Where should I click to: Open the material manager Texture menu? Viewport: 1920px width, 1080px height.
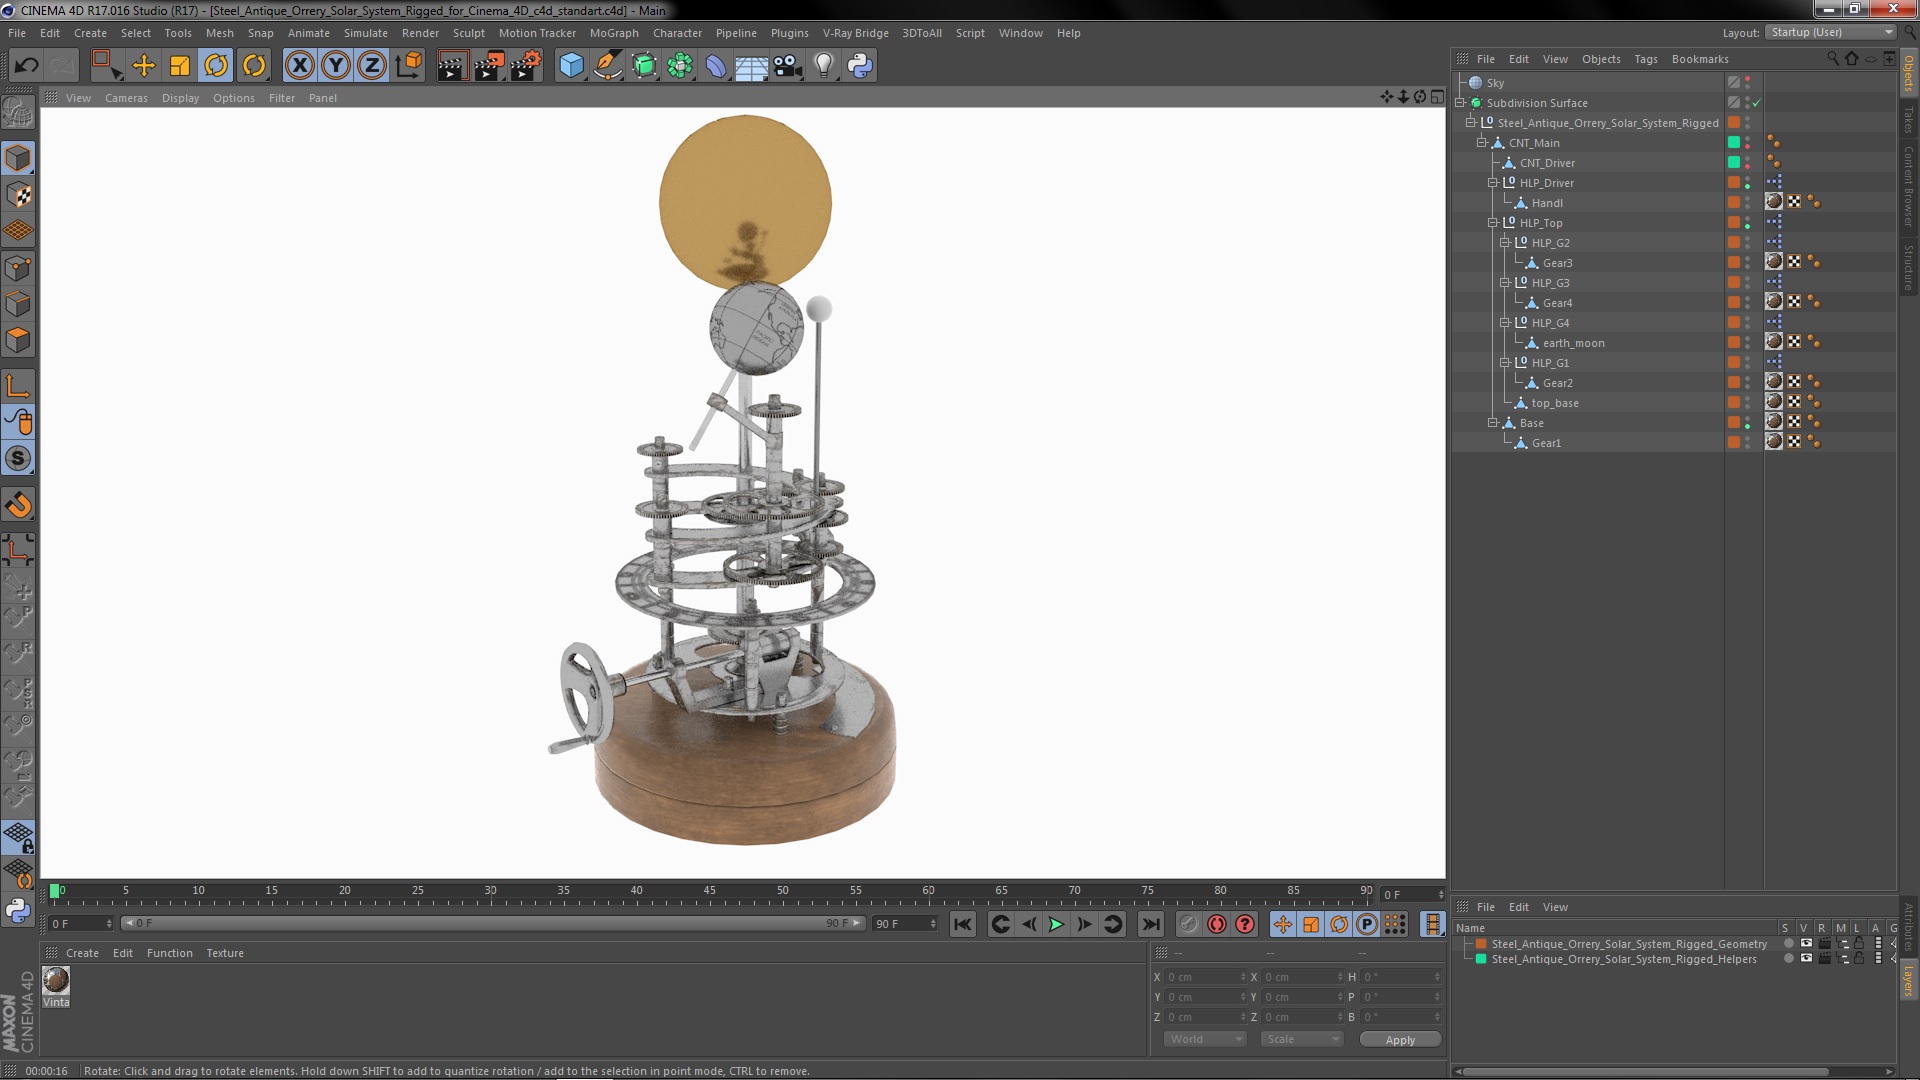pos(225,953)
